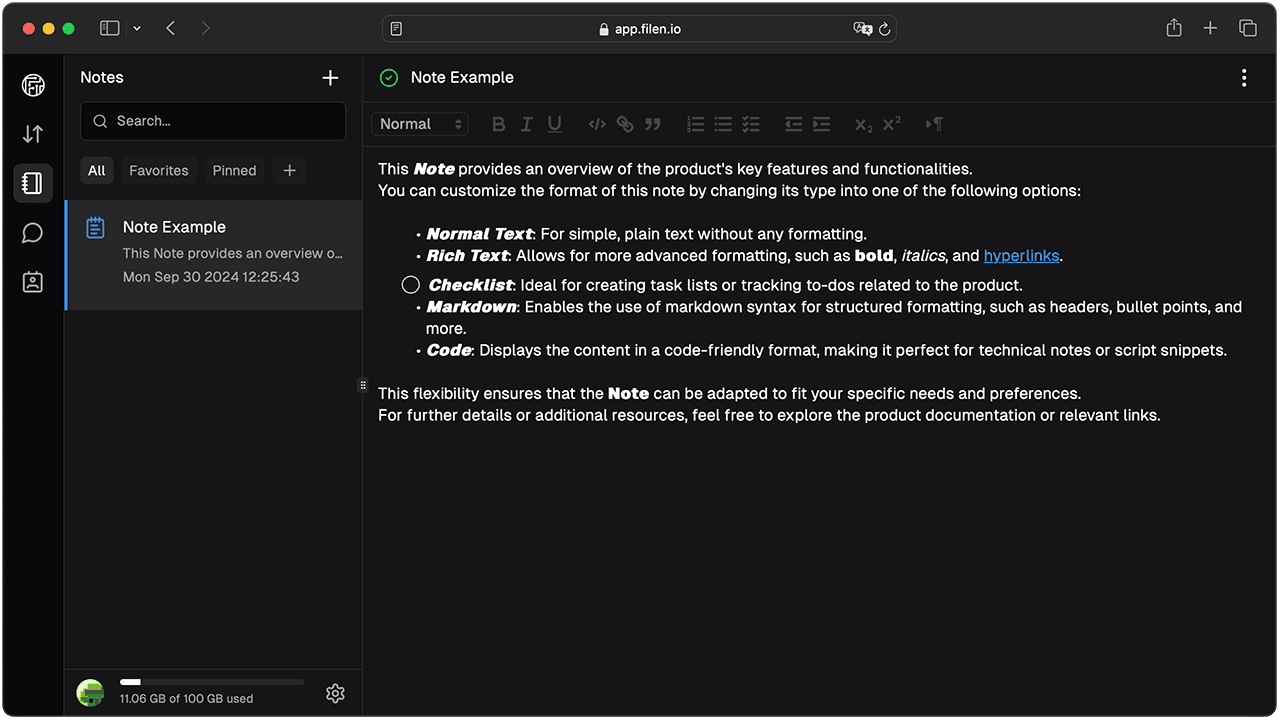The width and height of the screenshot is (1280, 720).
Task: Open the note options three-dot menu
Action: [1244, 77]
